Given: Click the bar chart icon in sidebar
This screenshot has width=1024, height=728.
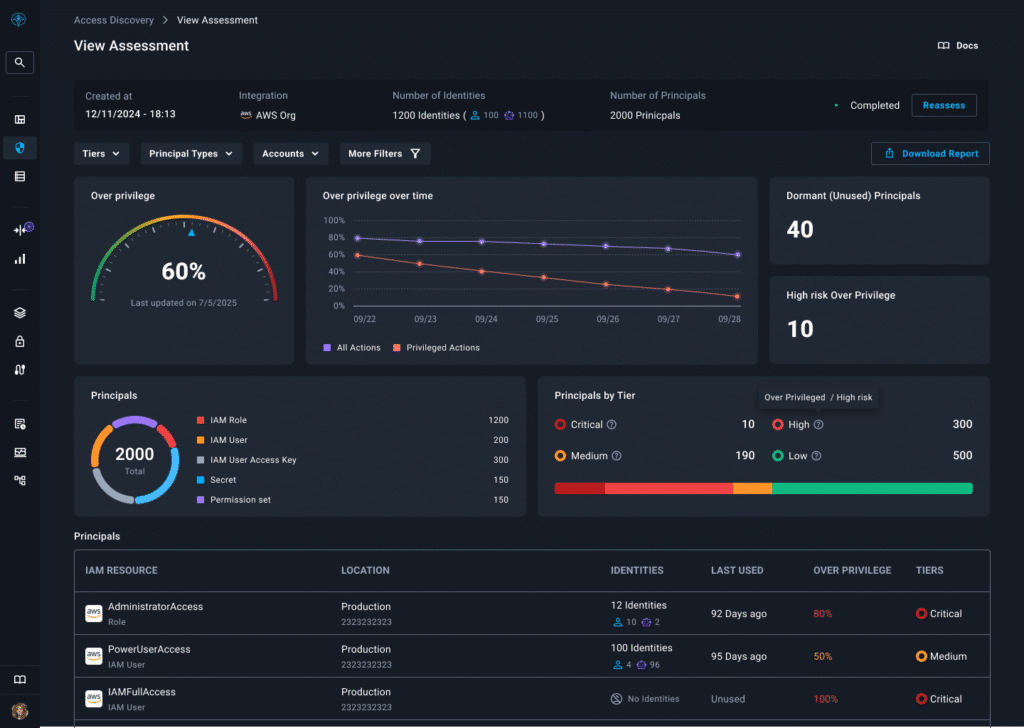Looking at the screenshot, I should click(x=20, y=259).
